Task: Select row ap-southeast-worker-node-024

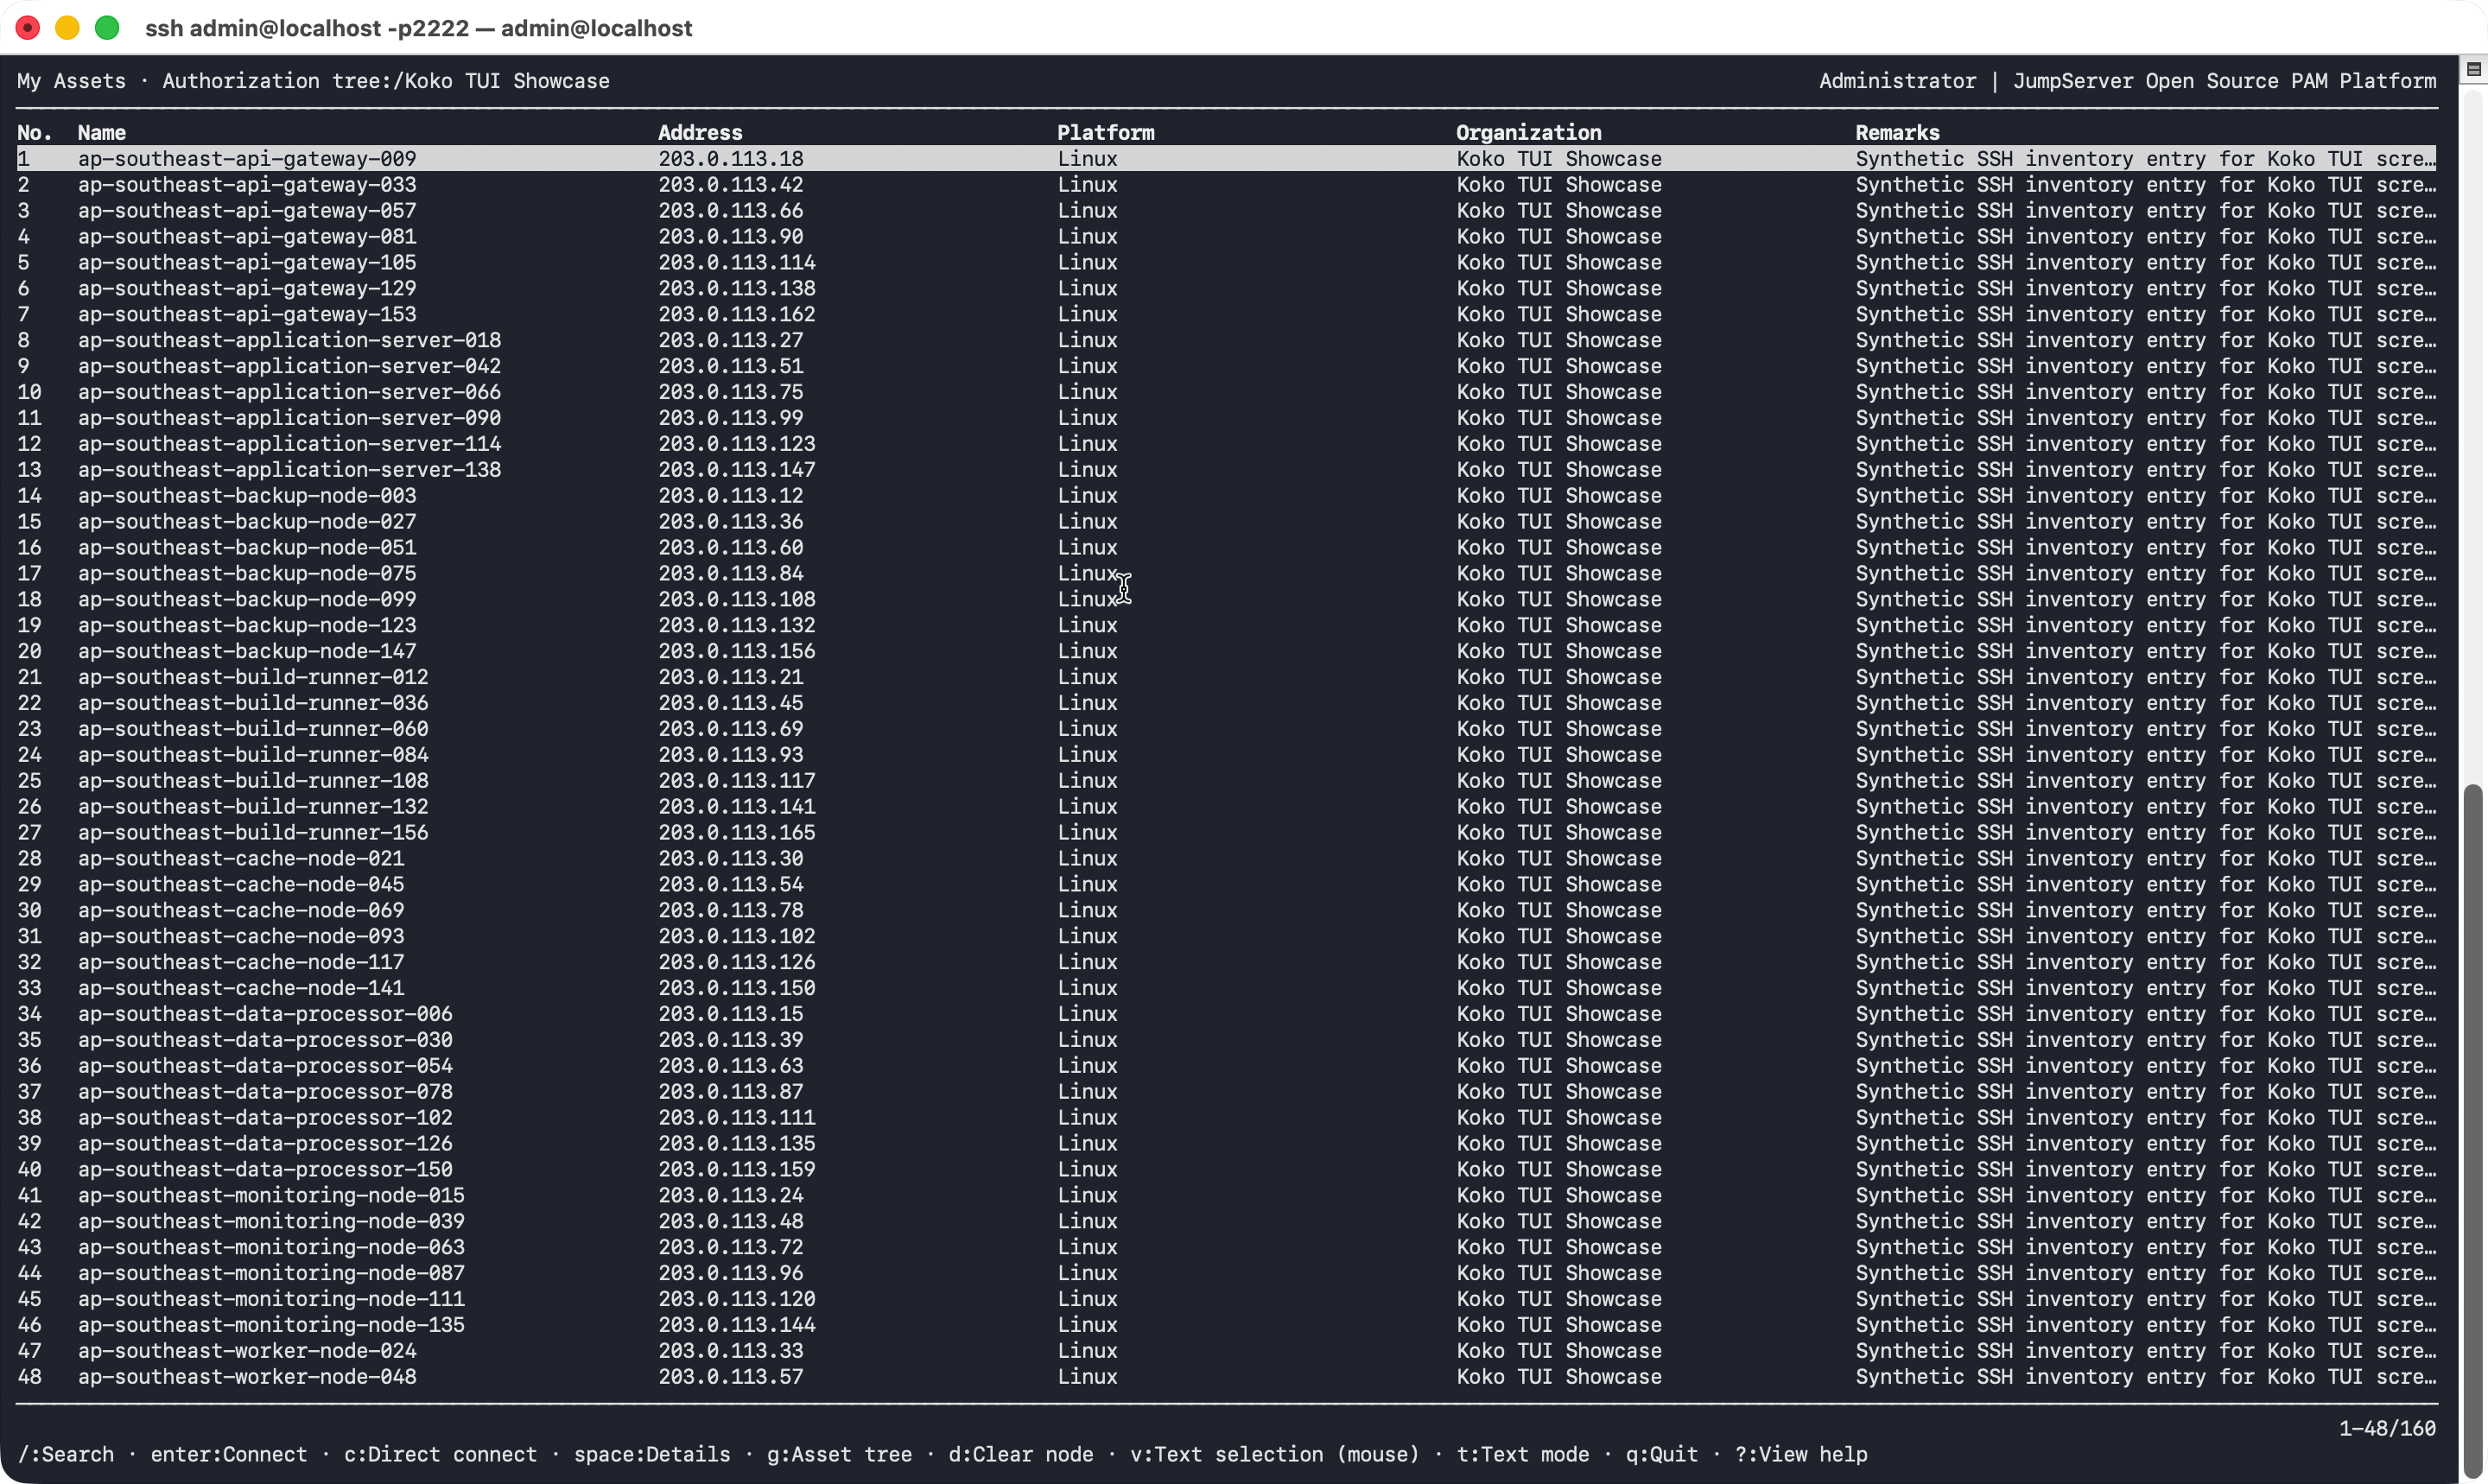Action: click(1226, 1350)
